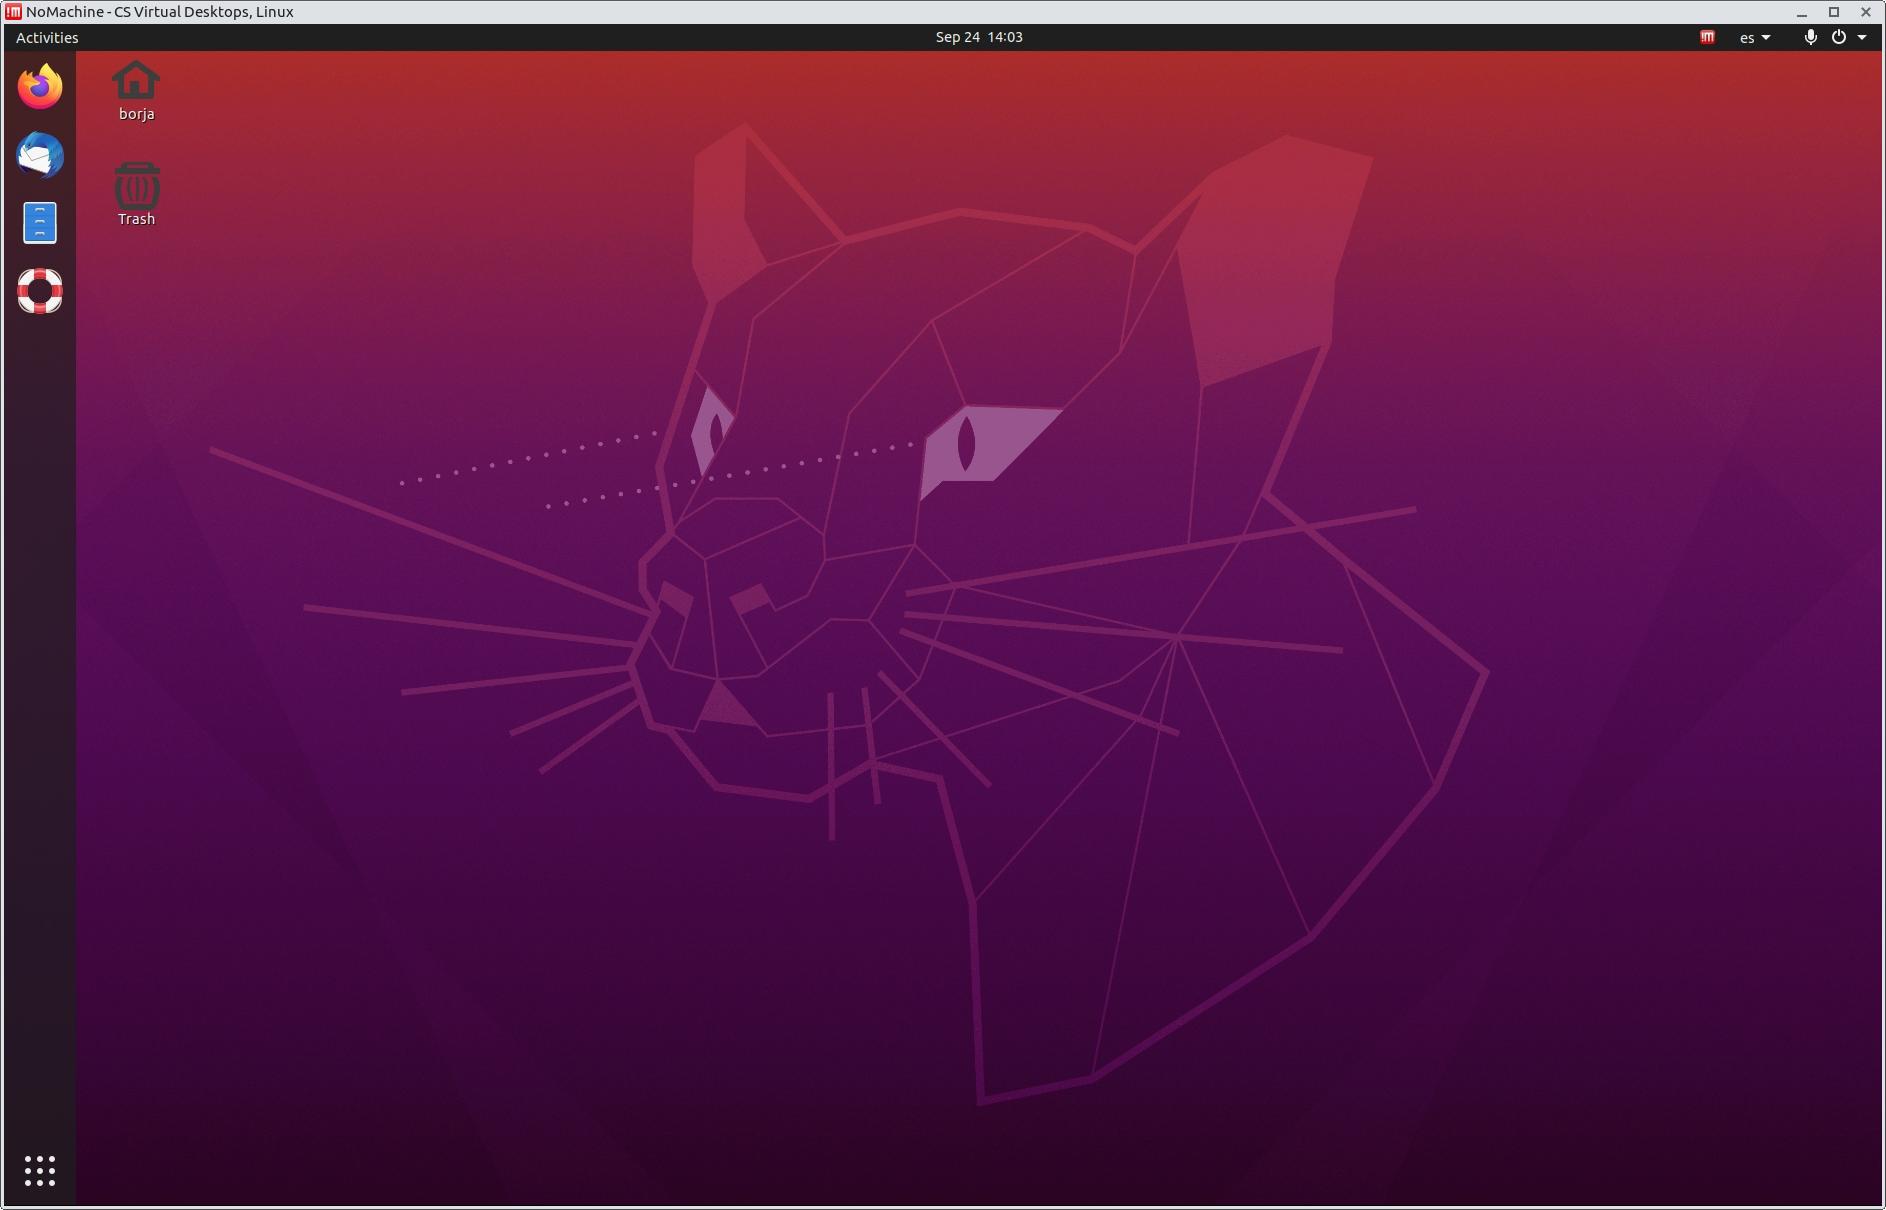Select the Trash desktop icon
The image size is (1886, 1210).
[136, 187]
